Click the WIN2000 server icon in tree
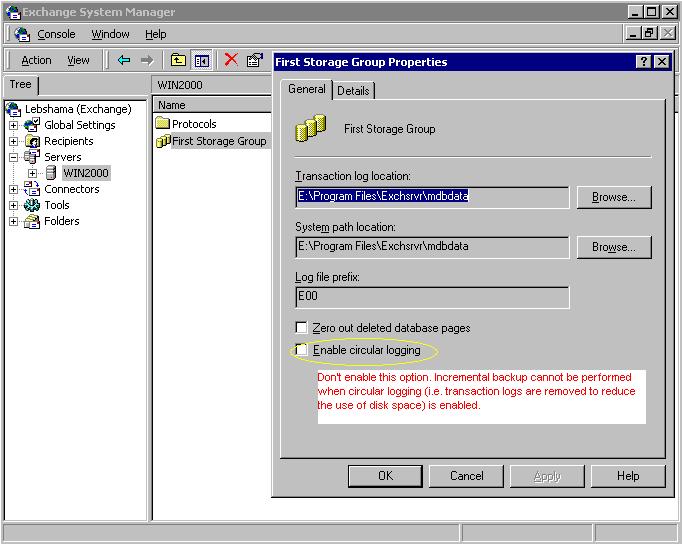 click(x=51, y=173)
